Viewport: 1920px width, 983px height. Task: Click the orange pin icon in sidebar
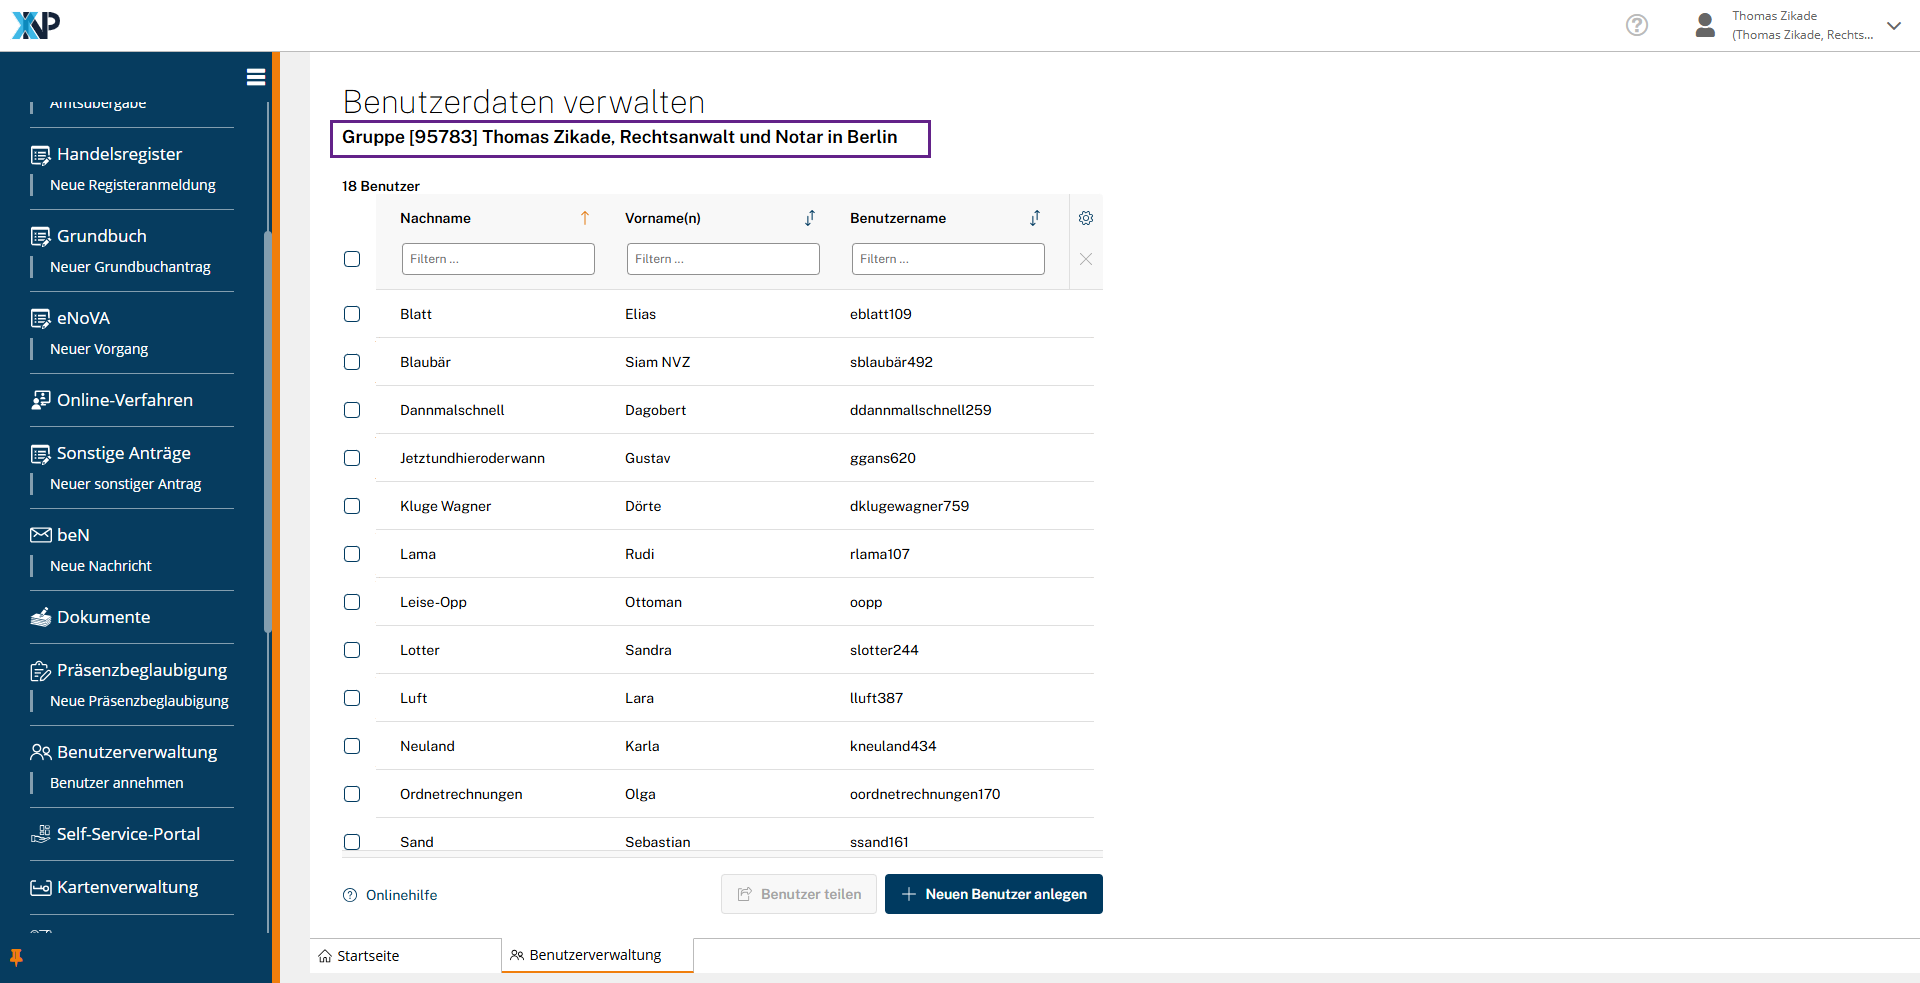pos(16,957)
